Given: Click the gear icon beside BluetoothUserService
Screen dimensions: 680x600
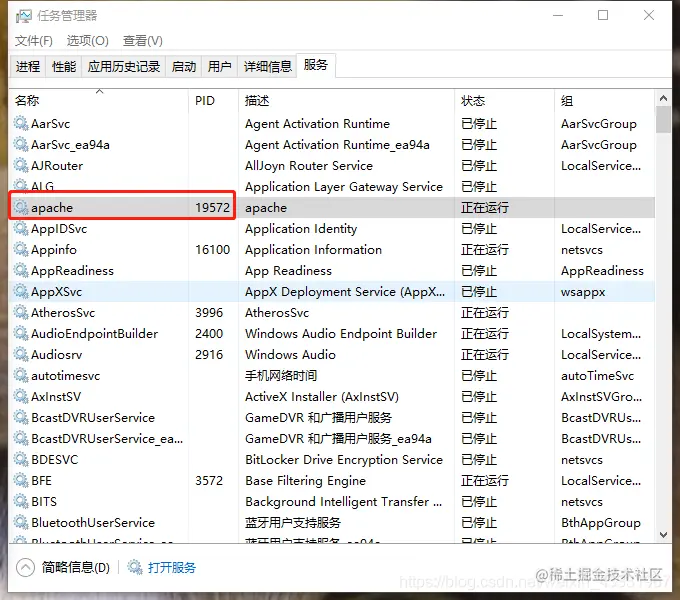Looking at the screenshot, I should coord(20,522).
